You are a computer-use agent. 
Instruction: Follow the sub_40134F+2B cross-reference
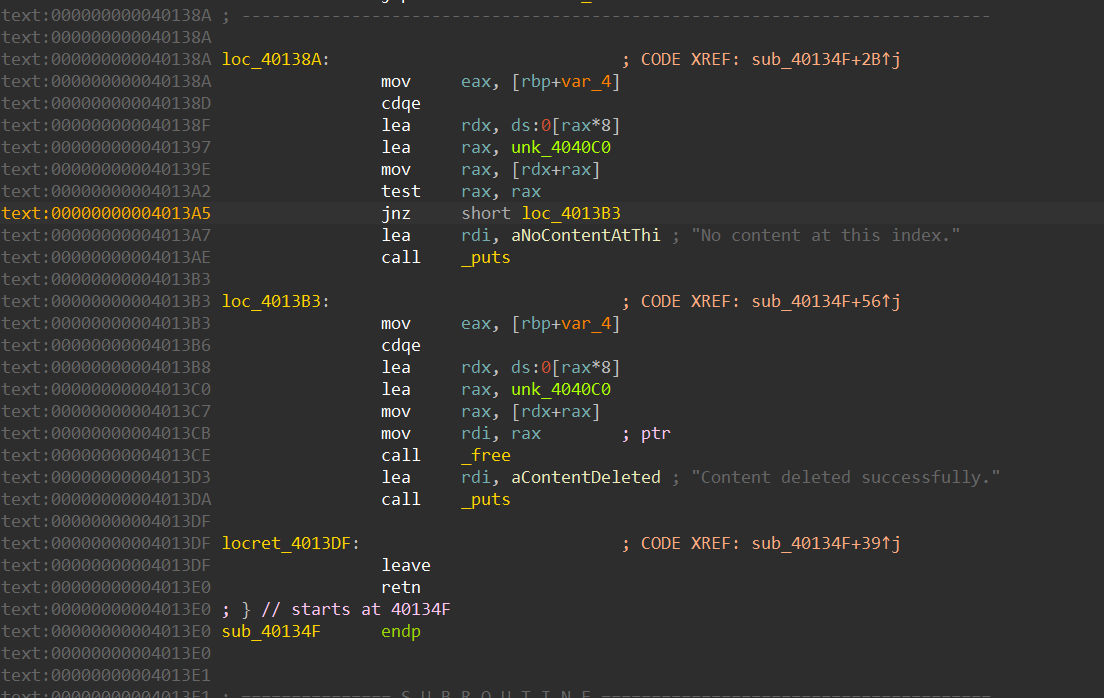coord(825,59)
